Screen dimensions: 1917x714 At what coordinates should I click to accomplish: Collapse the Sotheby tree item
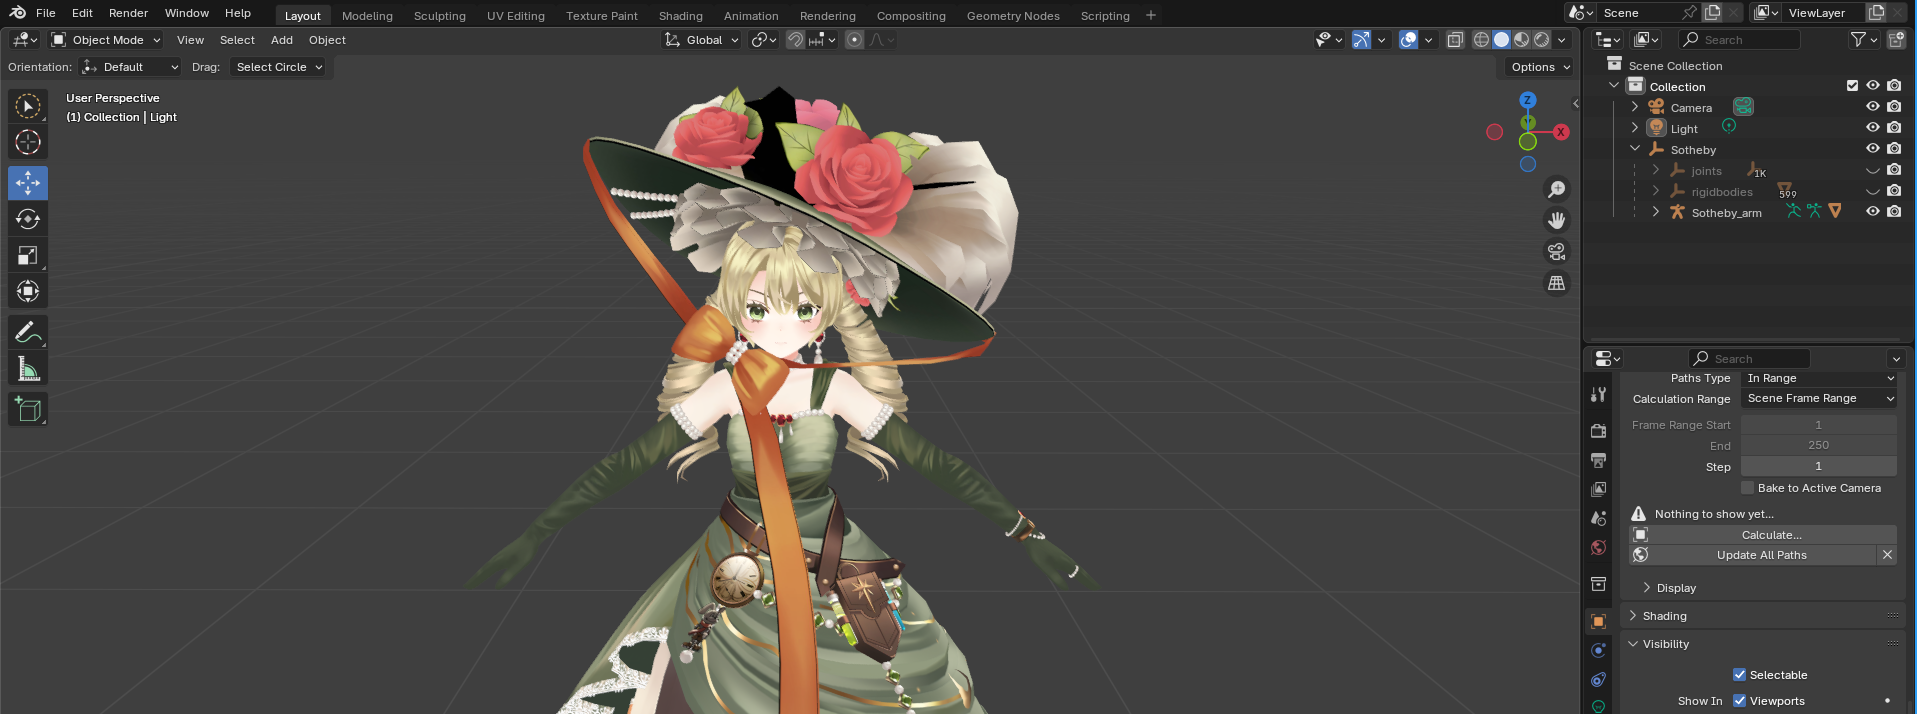(1635, 149)
